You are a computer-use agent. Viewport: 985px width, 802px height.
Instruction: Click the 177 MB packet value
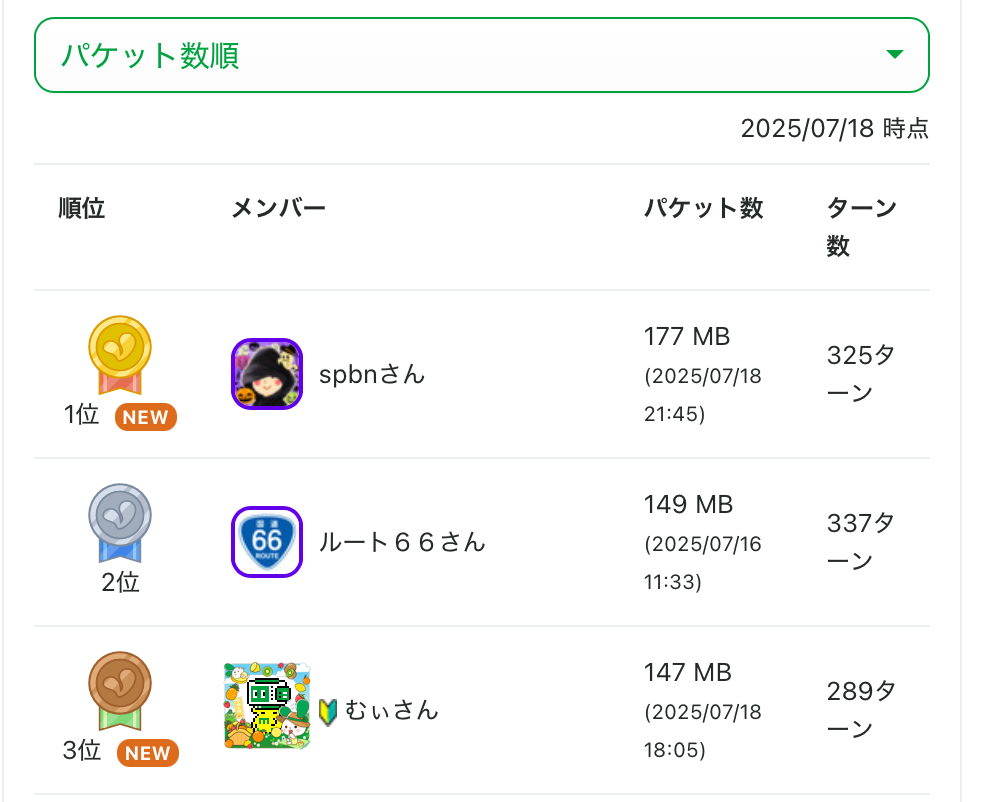[687, 337]
